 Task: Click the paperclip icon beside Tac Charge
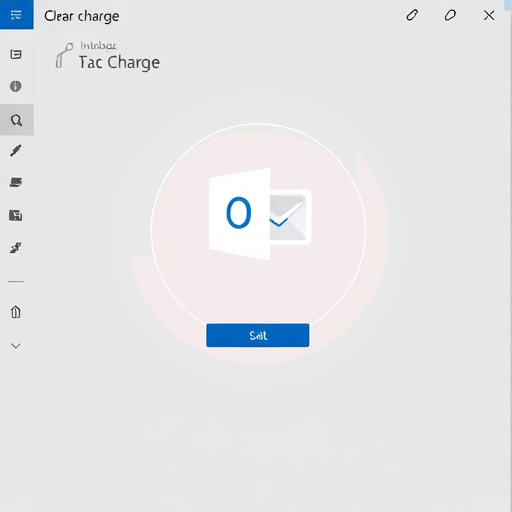(x=64, y=55)
